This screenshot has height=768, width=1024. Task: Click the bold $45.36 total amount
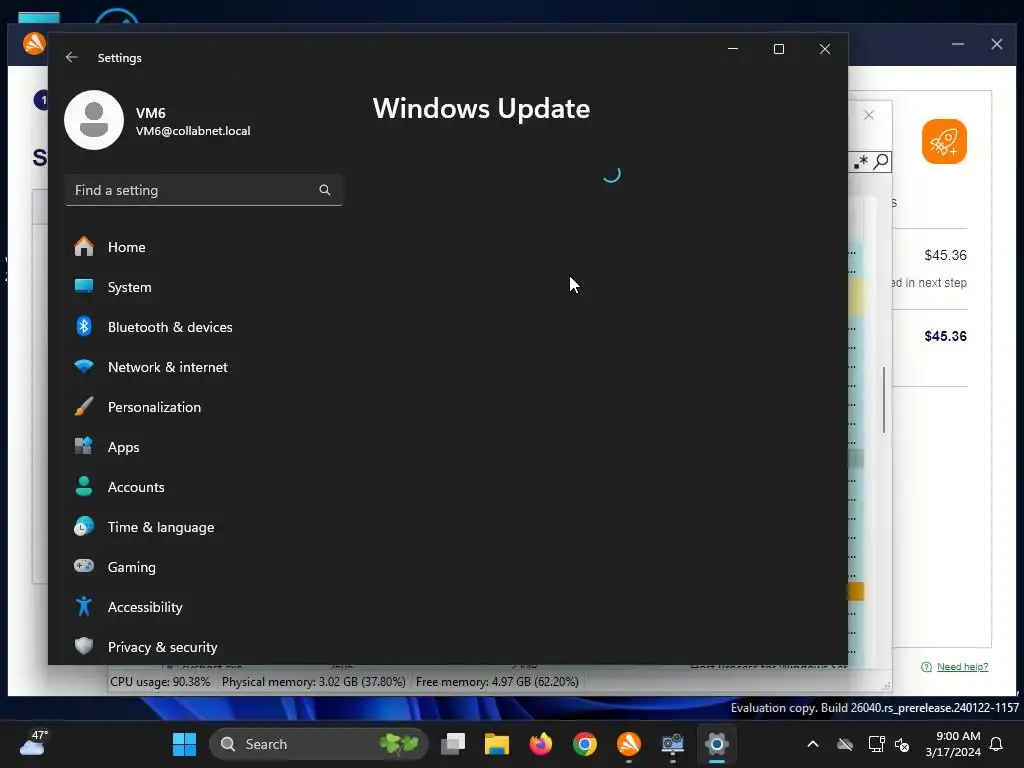[x=945, y=336]
